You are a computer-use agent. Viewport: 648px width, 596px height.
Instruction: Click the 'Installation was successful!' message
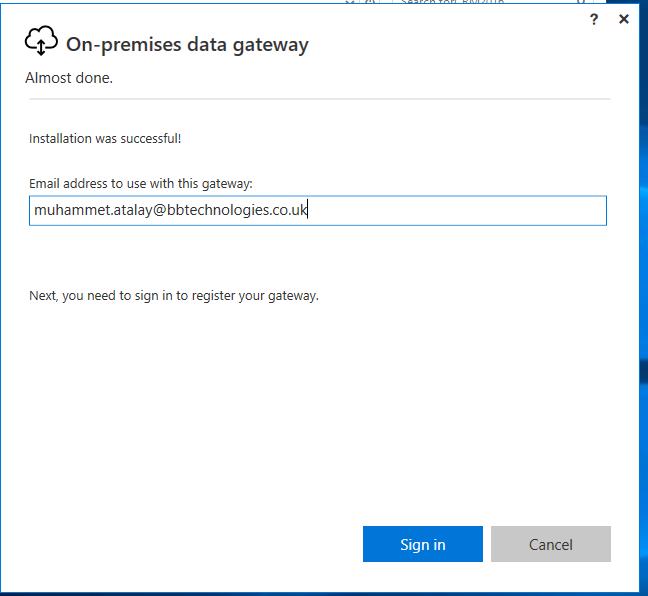pyautogui.click(x=105, y=139)
